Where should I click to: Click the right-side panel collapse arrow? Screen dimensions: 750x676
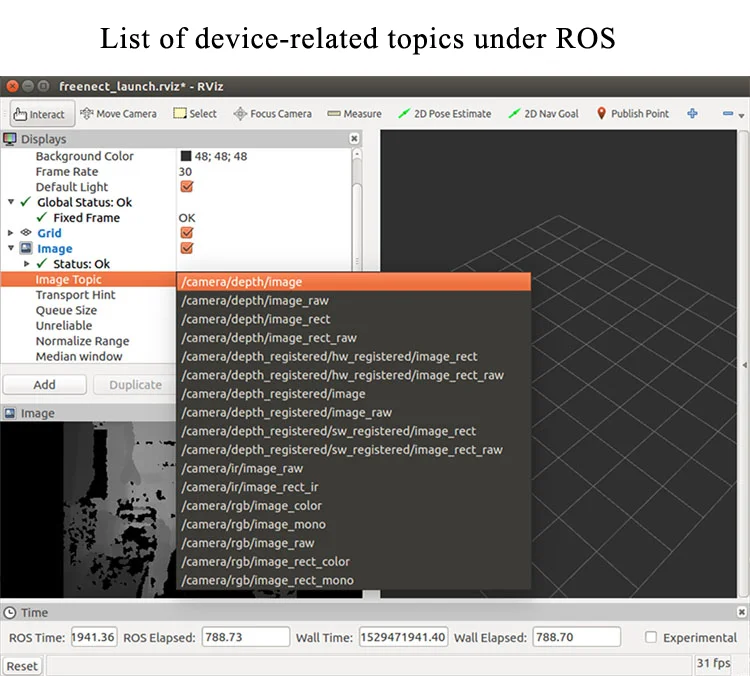744,365
